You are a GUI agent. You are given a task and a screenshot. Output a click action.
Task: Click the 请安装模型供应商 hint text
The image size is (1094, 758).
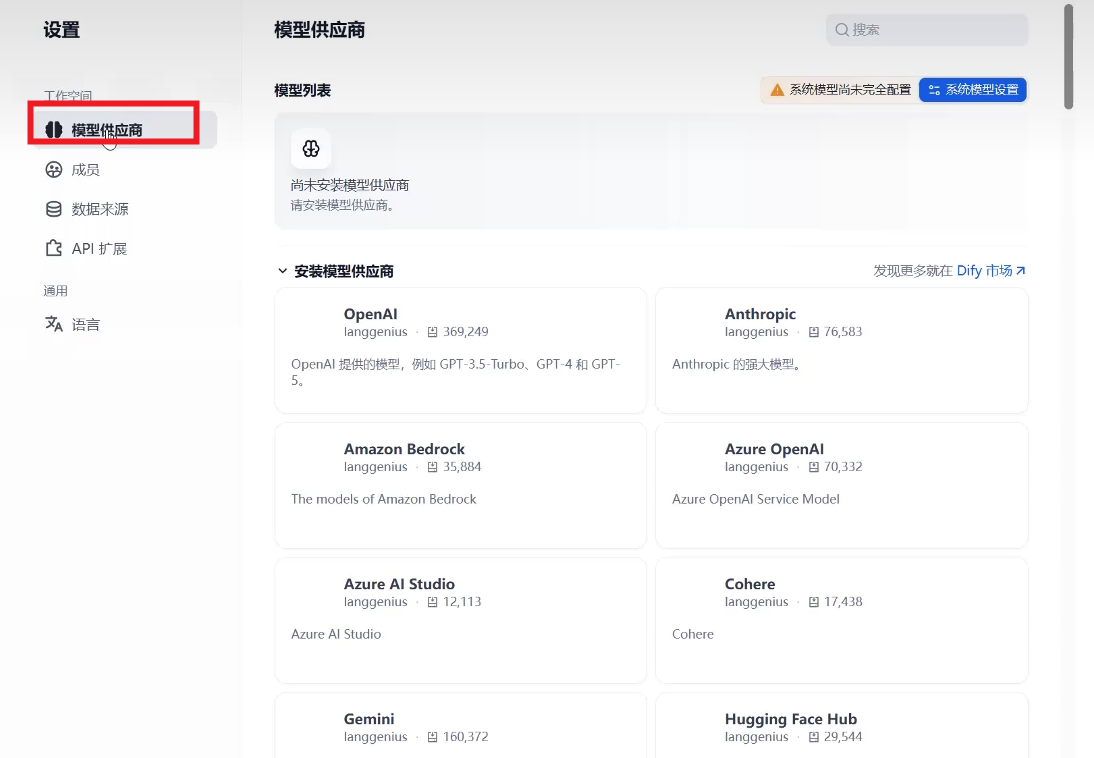point(343,205)
